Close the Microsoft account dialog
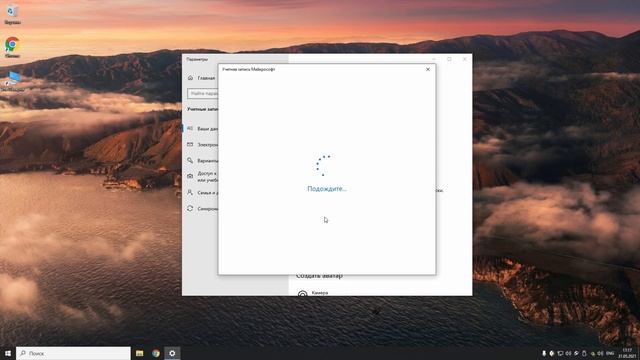 tap(428, 69)
